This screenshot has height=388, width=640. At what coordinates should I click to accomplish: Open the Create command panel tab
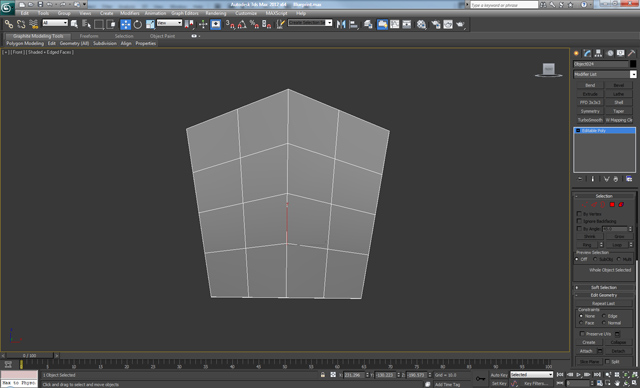pos(576,53)
